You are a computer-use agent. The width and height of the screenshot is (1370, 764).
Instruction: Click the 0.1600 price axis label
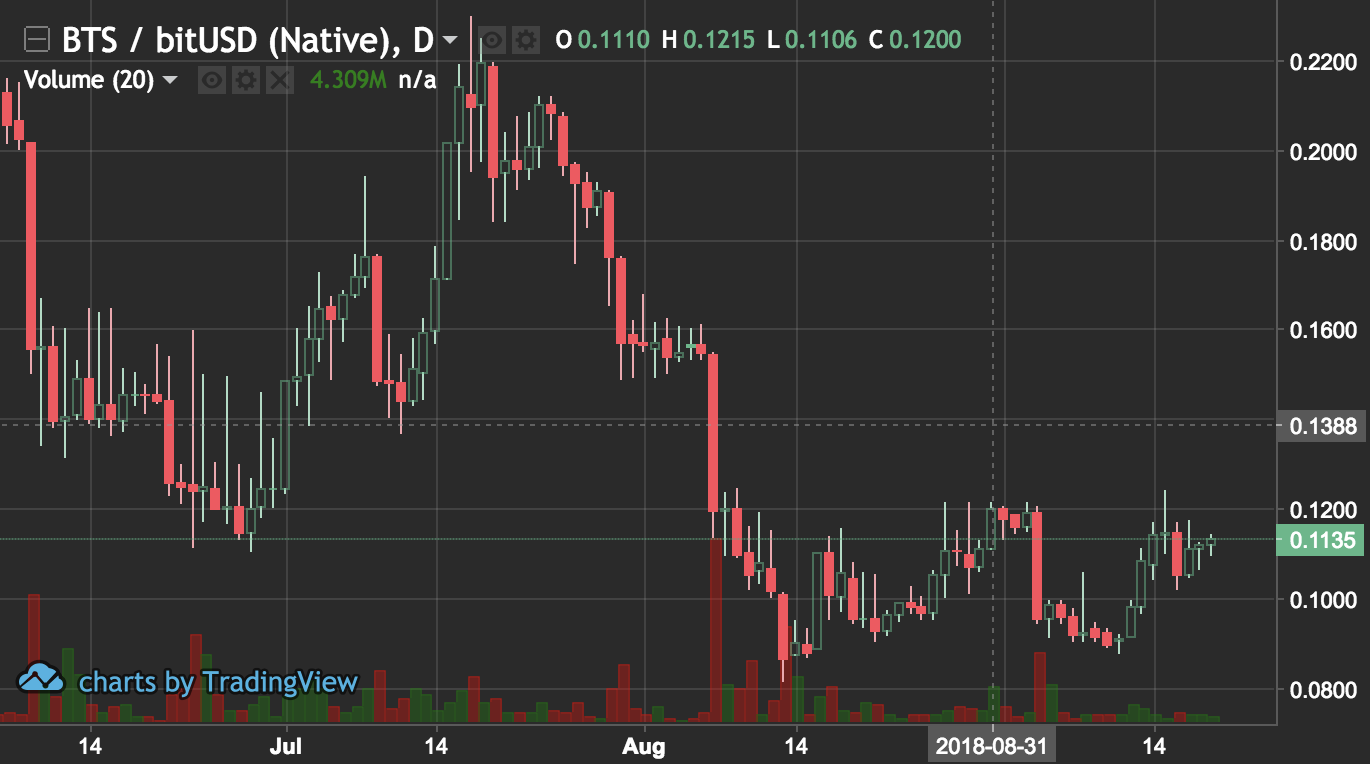[x=1323, y=330]
